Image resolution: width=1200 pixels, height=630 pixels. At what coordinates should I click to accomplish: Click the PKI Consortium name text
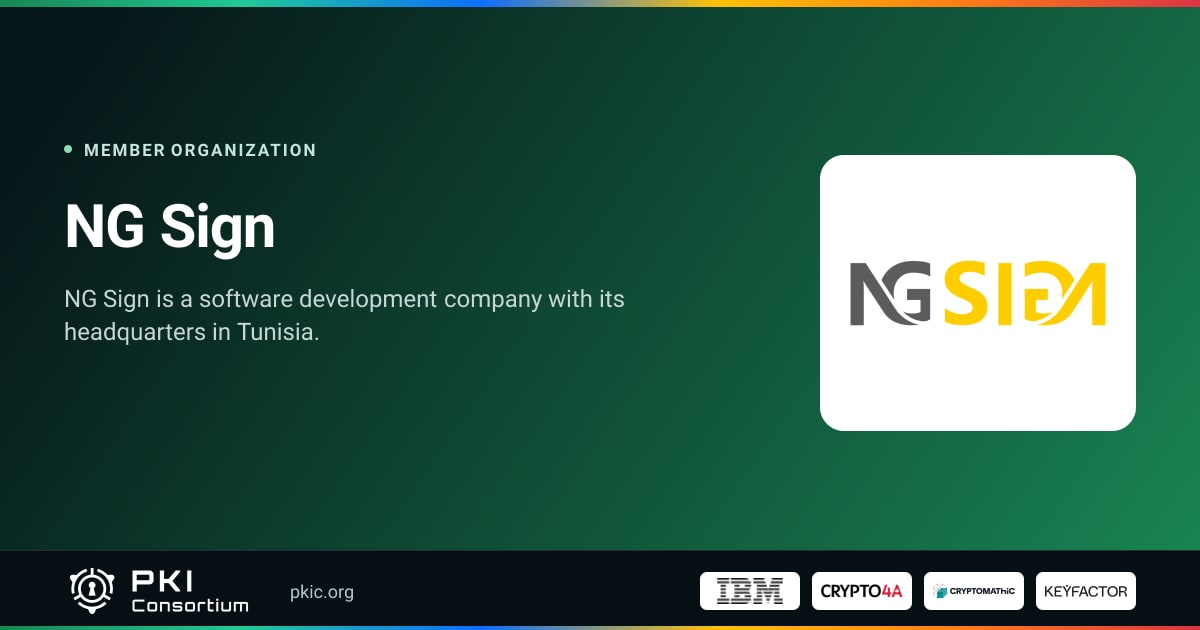click(x=190, y=591)
